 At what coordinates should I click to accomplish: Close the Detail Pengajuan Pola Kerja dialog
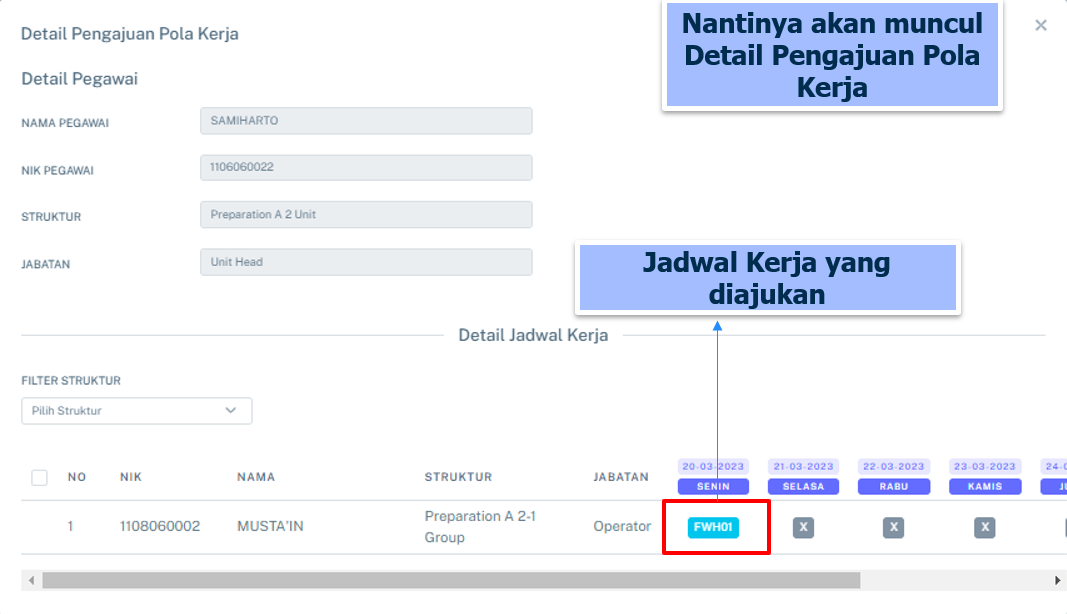1041,26
